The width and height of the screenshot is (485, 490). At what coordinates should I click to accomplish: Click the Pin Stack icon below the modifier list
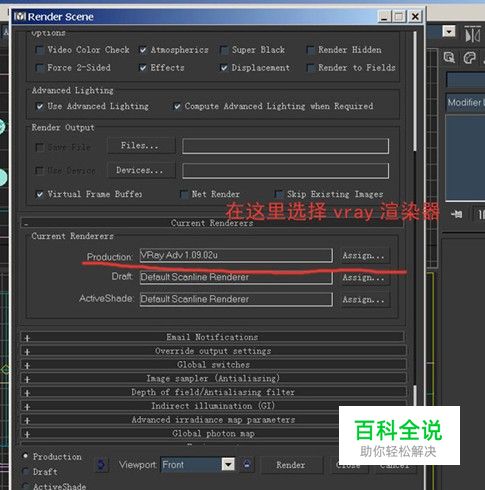pos(456,214)
